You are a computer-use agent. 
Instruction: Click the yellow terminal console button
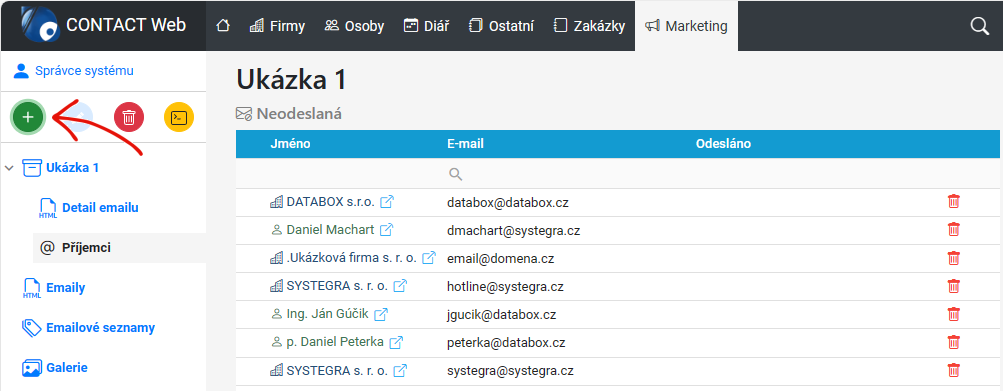(179, 118)
